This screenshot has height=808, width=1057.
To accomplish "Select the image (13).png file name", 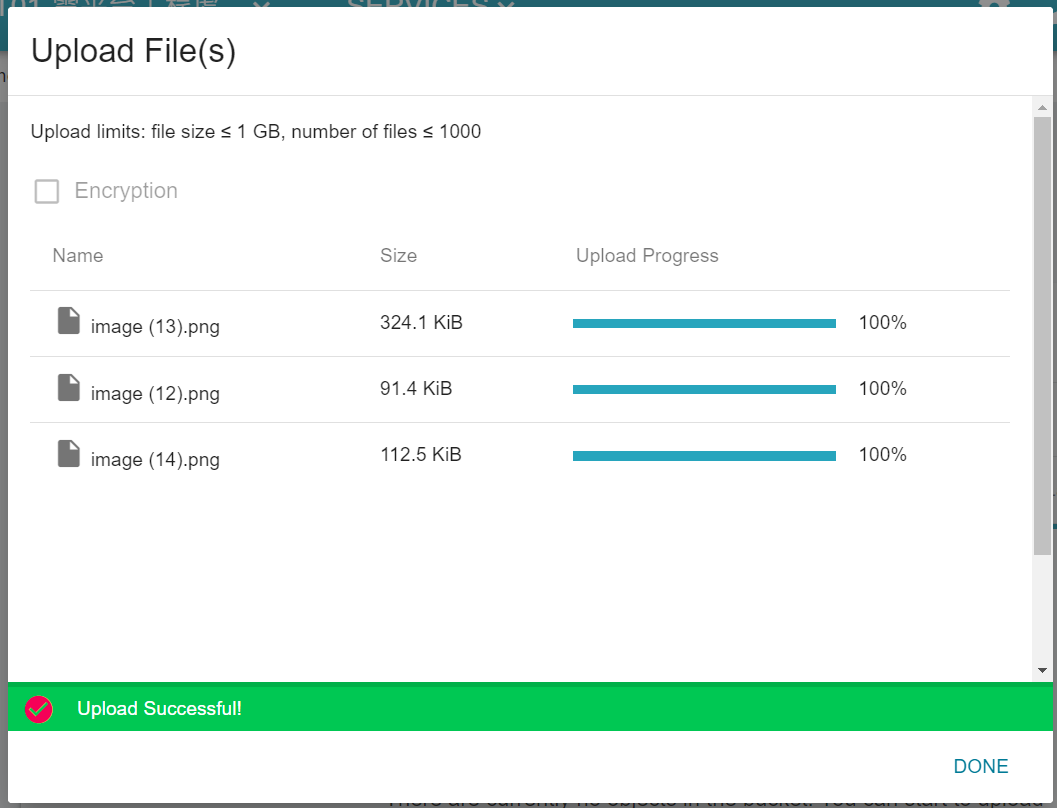I will [155, 327].
